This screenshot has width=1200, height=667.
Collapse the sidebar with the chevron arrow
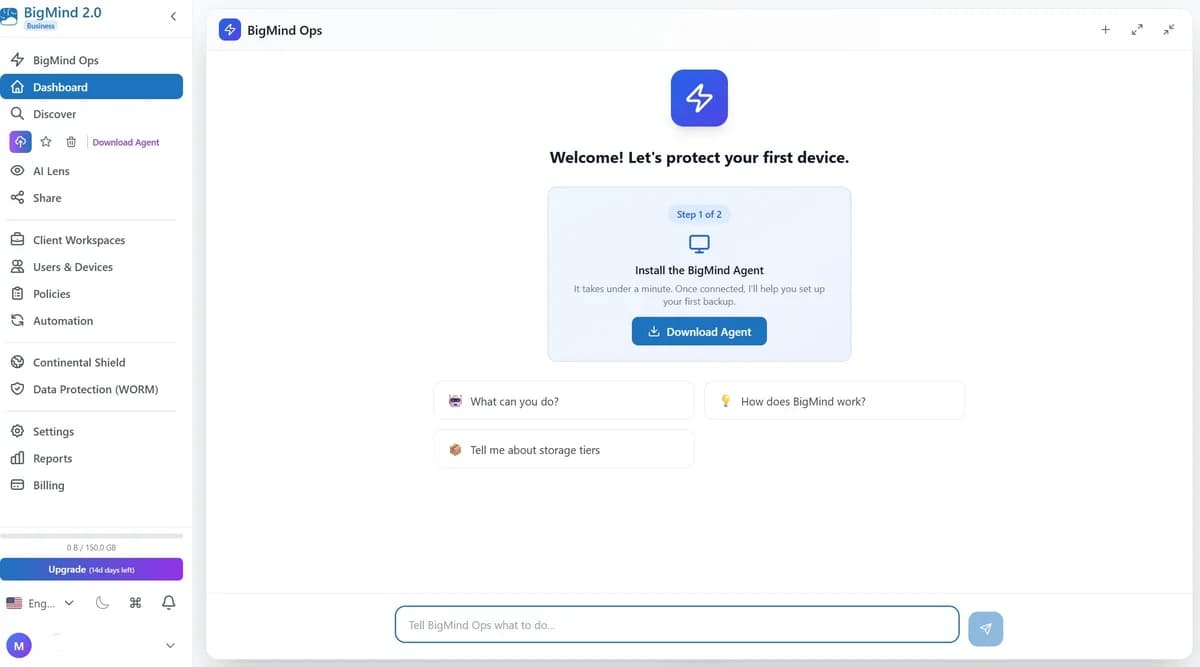[x=173, y=16]
